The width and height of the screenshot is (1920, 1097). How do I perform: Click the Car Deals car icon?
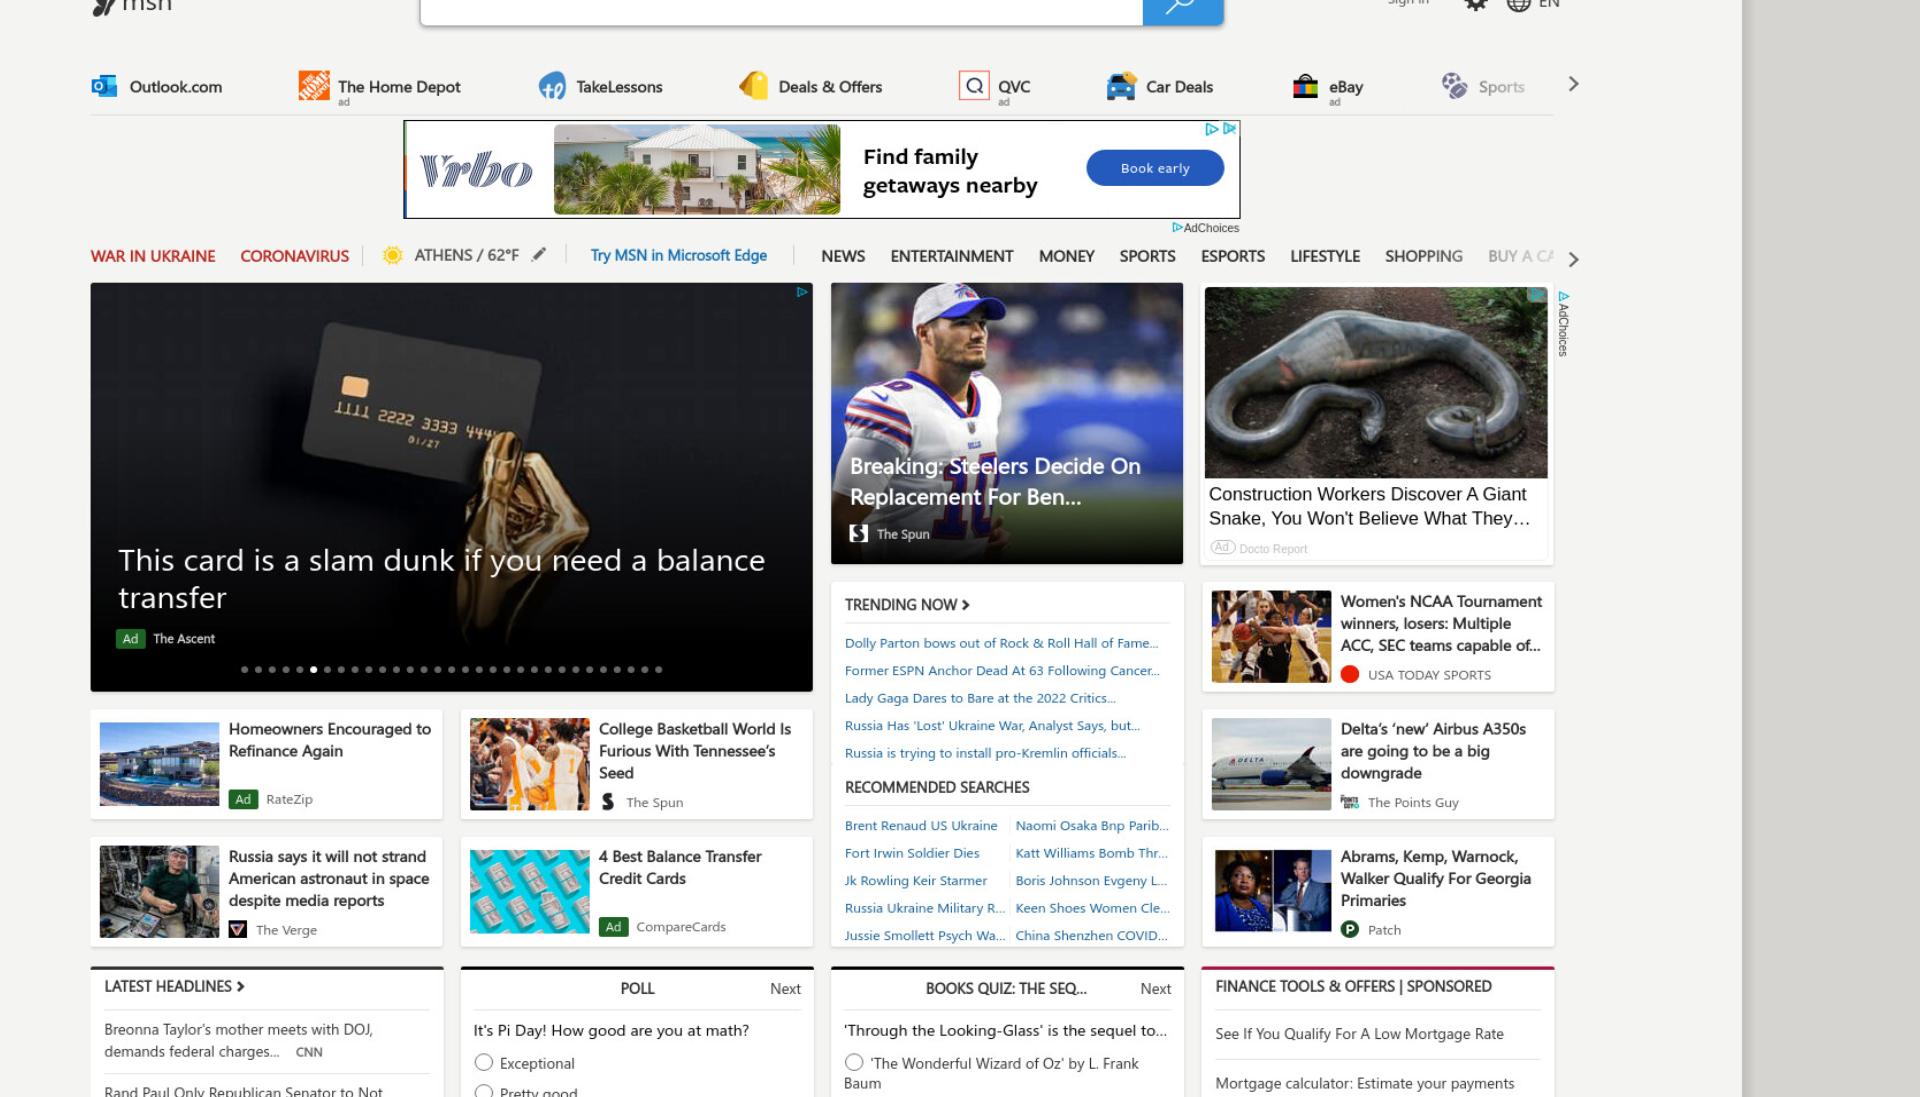[x=1121, y=86]
